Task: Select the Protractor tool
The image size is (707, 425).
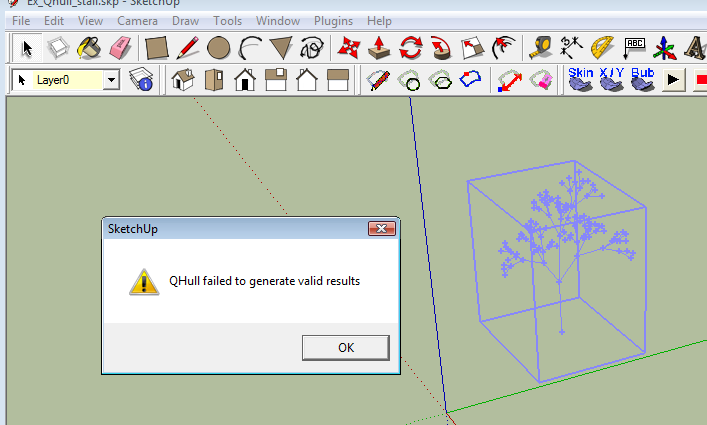Action: tap(602, 48)
